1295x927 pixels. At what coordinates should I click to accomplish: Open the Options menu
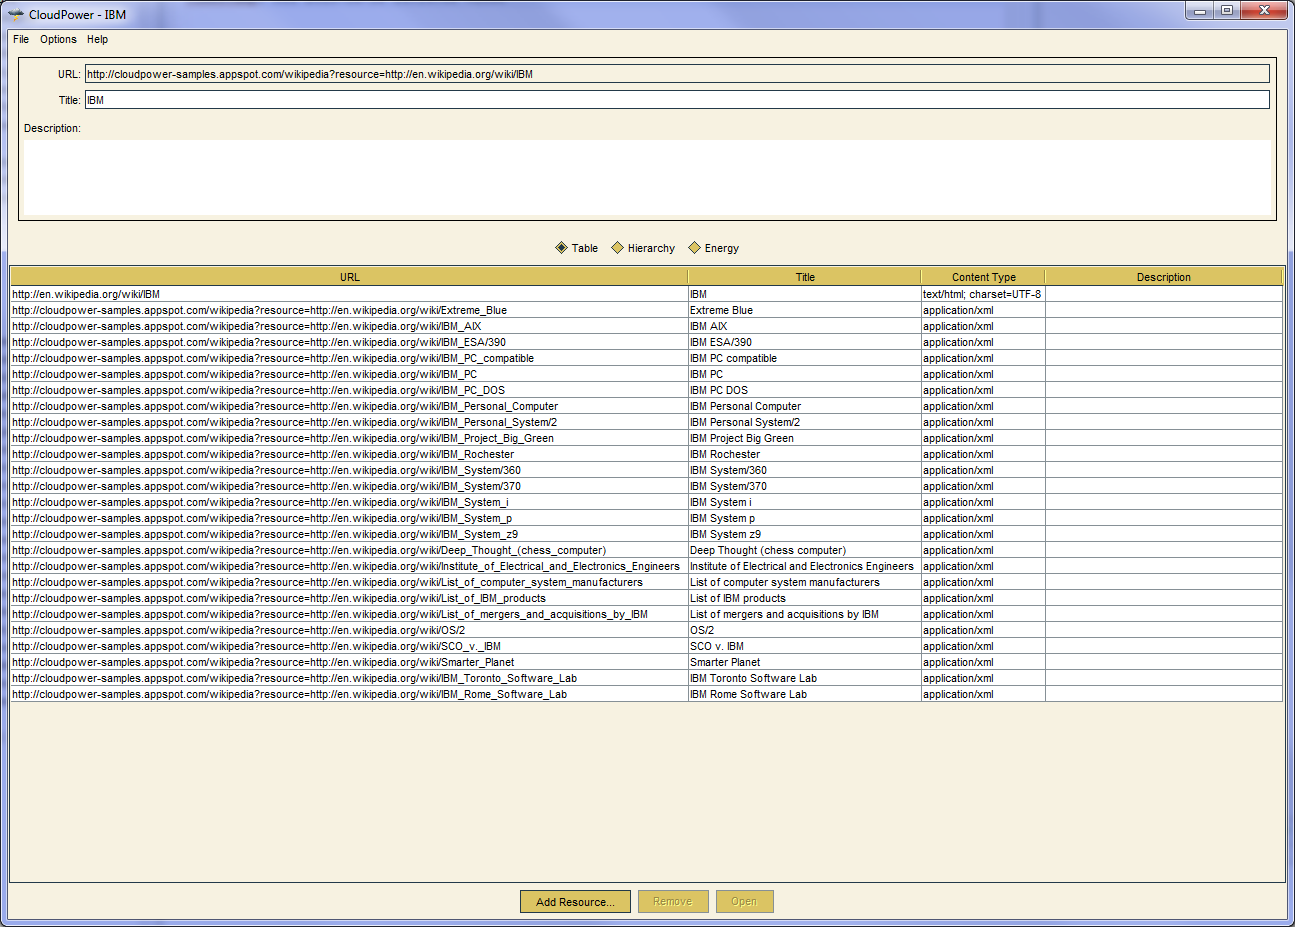point(58,40)
